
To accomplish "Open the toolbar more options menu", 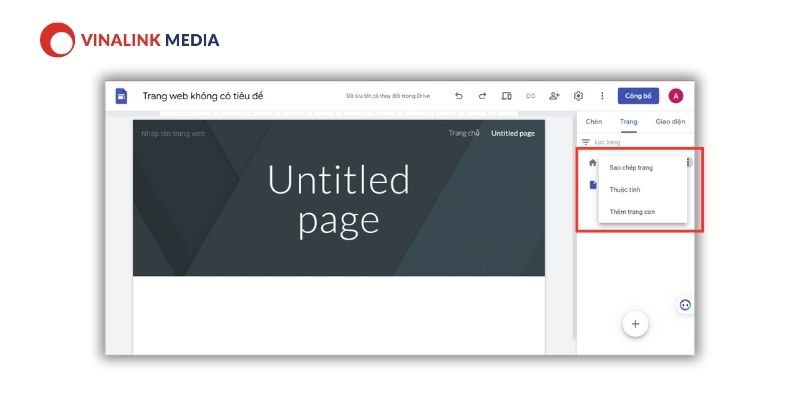I will 602,96.
